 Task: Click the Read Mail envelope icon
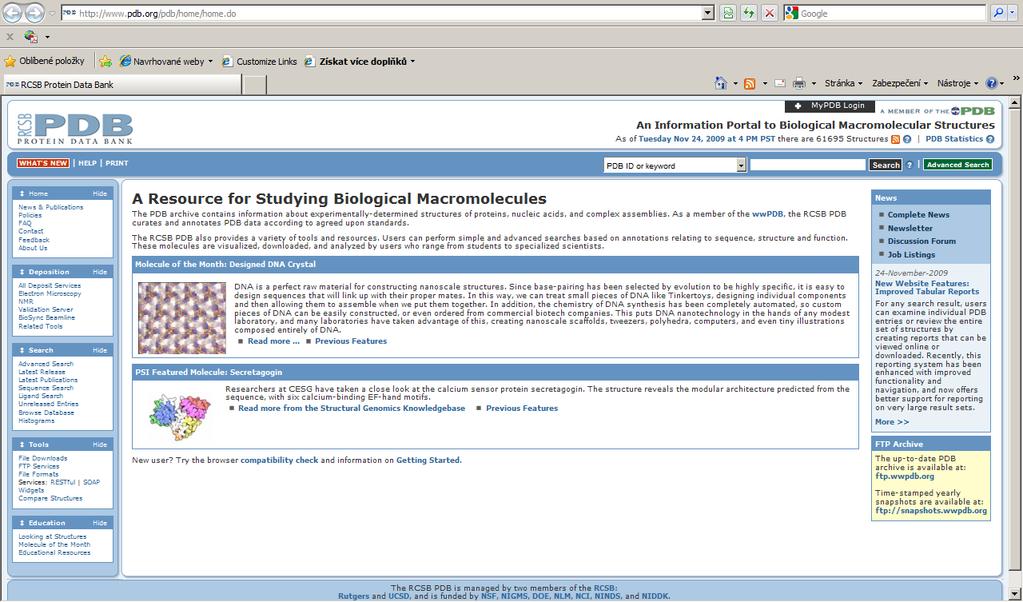coord(780,83)
